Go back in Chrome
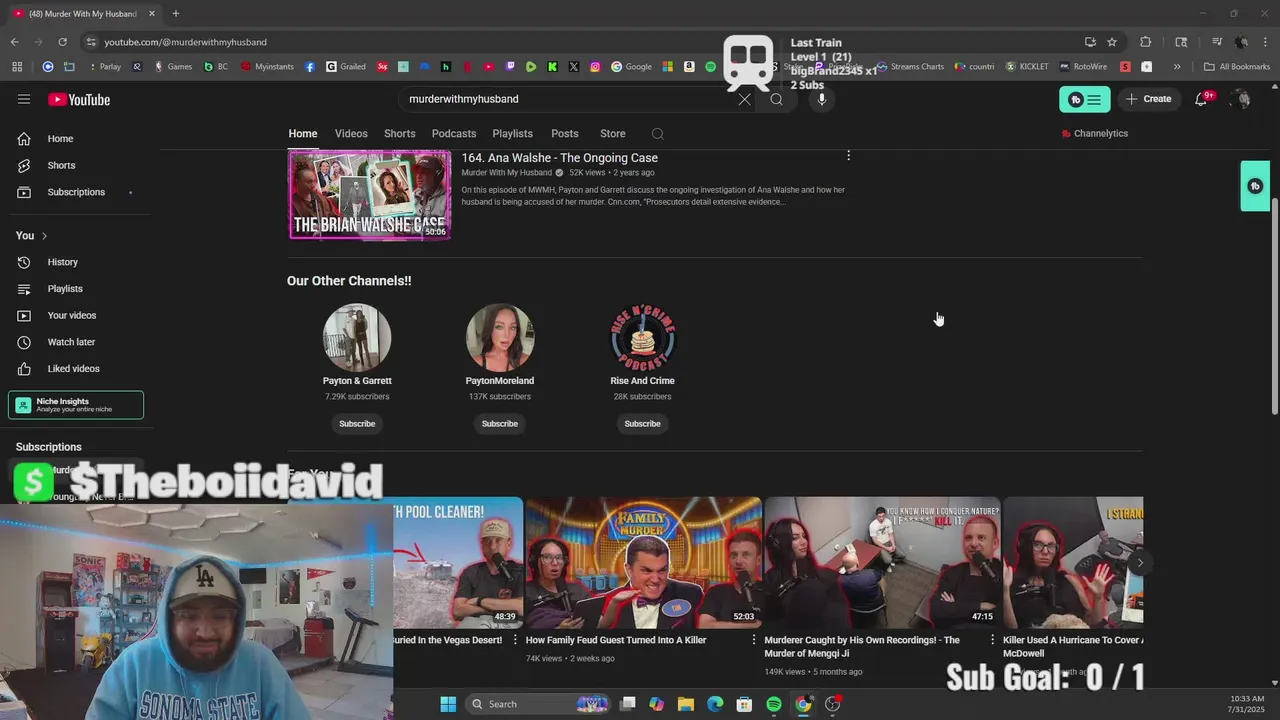 click(14, 42)
